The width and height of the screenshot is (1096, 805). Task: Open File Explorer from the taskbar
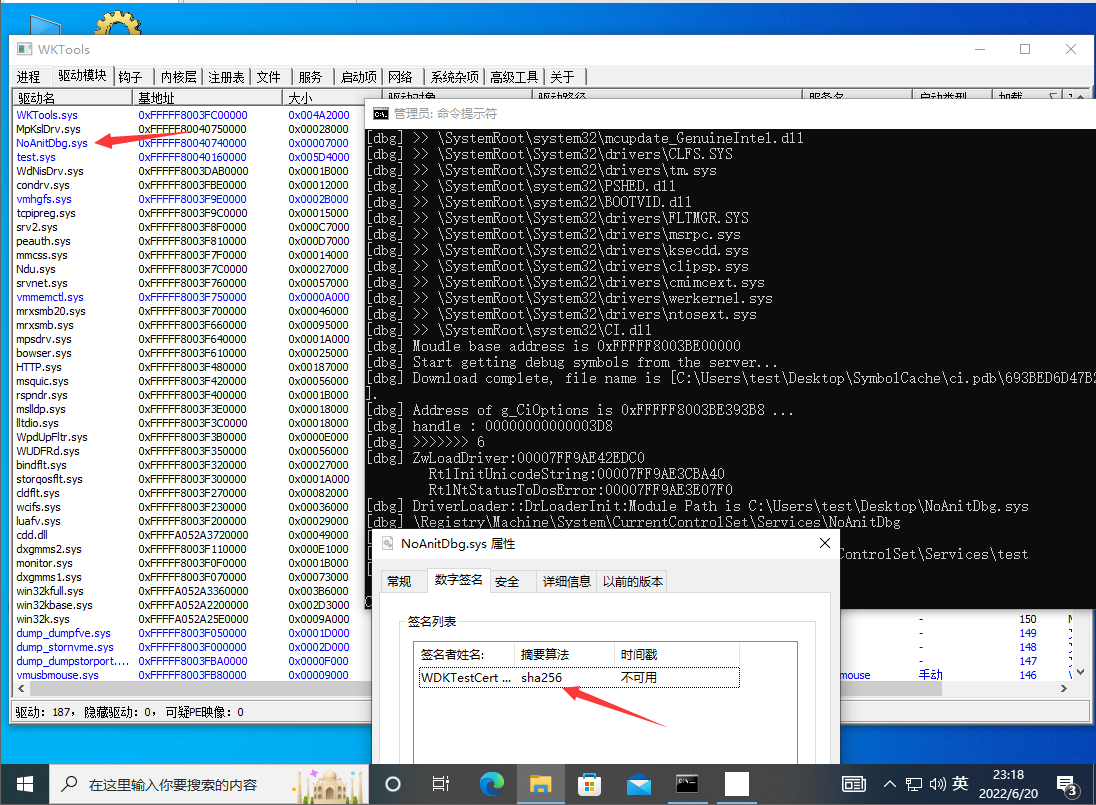tap(540, 783)
